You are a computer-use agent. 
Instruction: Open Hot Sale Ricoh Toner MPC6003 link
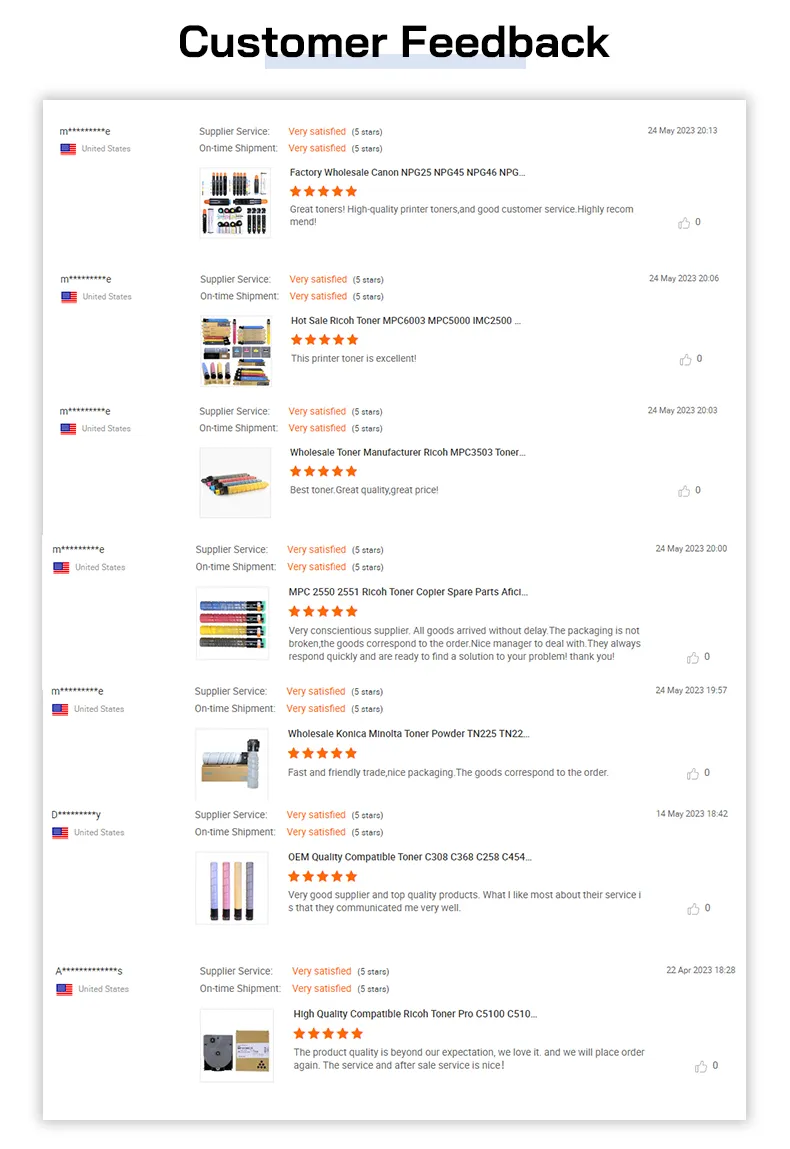click(x=405, y=321)
